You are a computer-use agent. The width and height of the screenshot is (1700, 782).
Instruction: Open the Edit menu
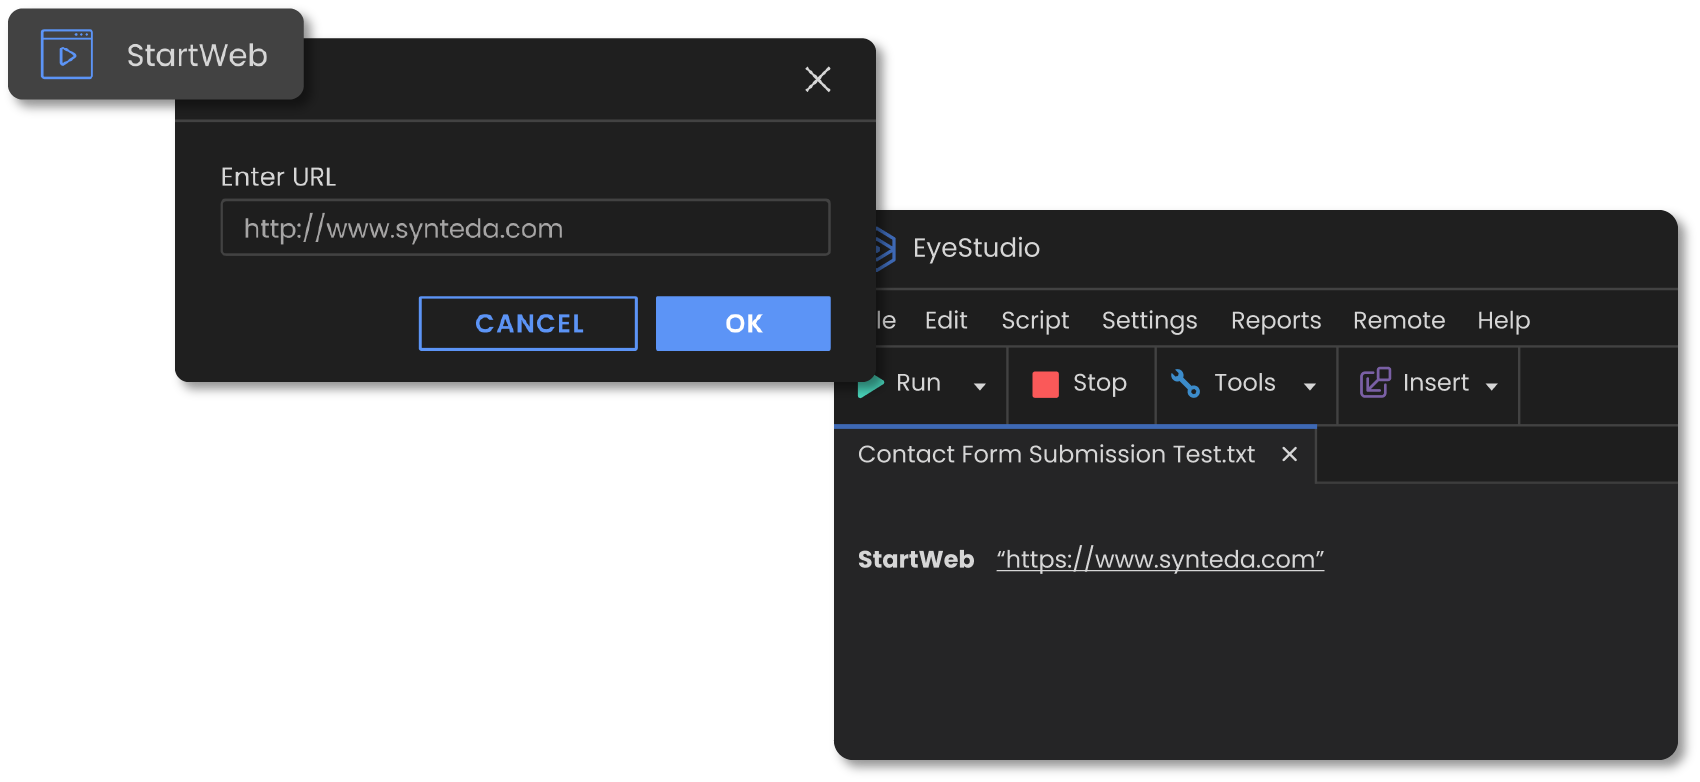point(946,321)
